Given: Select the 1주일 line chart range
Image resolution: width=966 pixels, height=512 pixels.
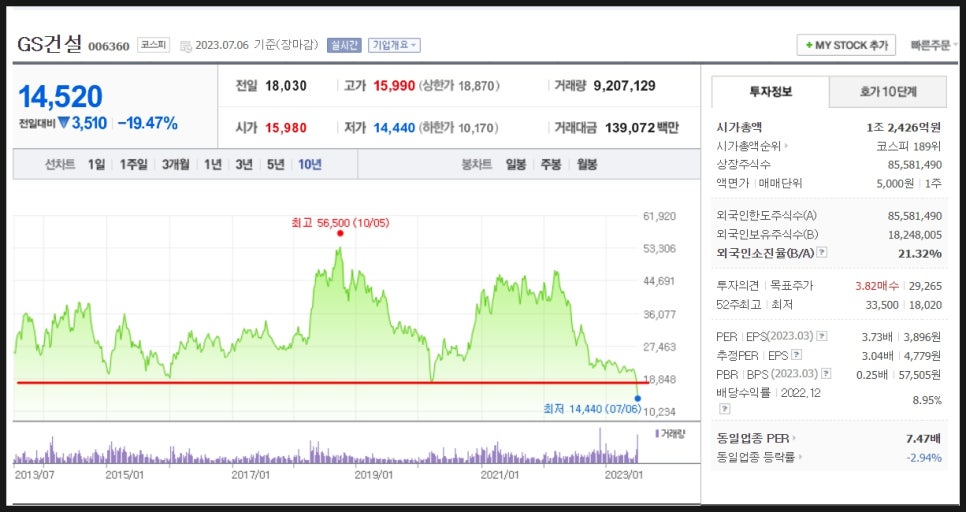Looking at the screenshot, I should click(x=134, y=165).
